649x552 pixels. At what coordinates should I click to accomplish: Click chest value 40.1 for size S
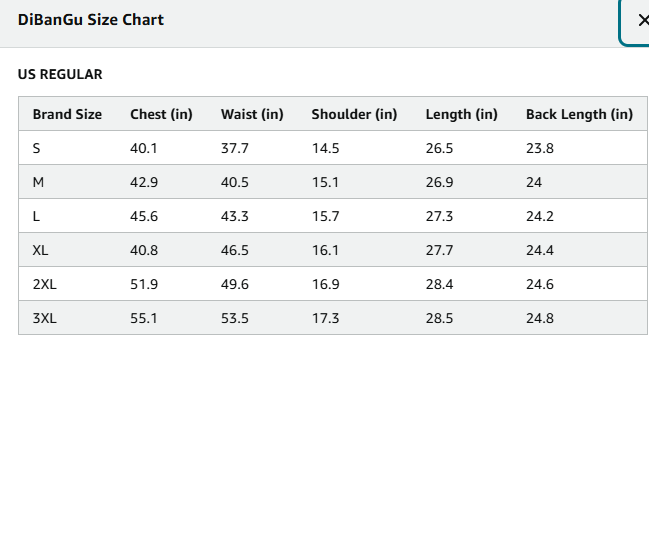(144, 148)
